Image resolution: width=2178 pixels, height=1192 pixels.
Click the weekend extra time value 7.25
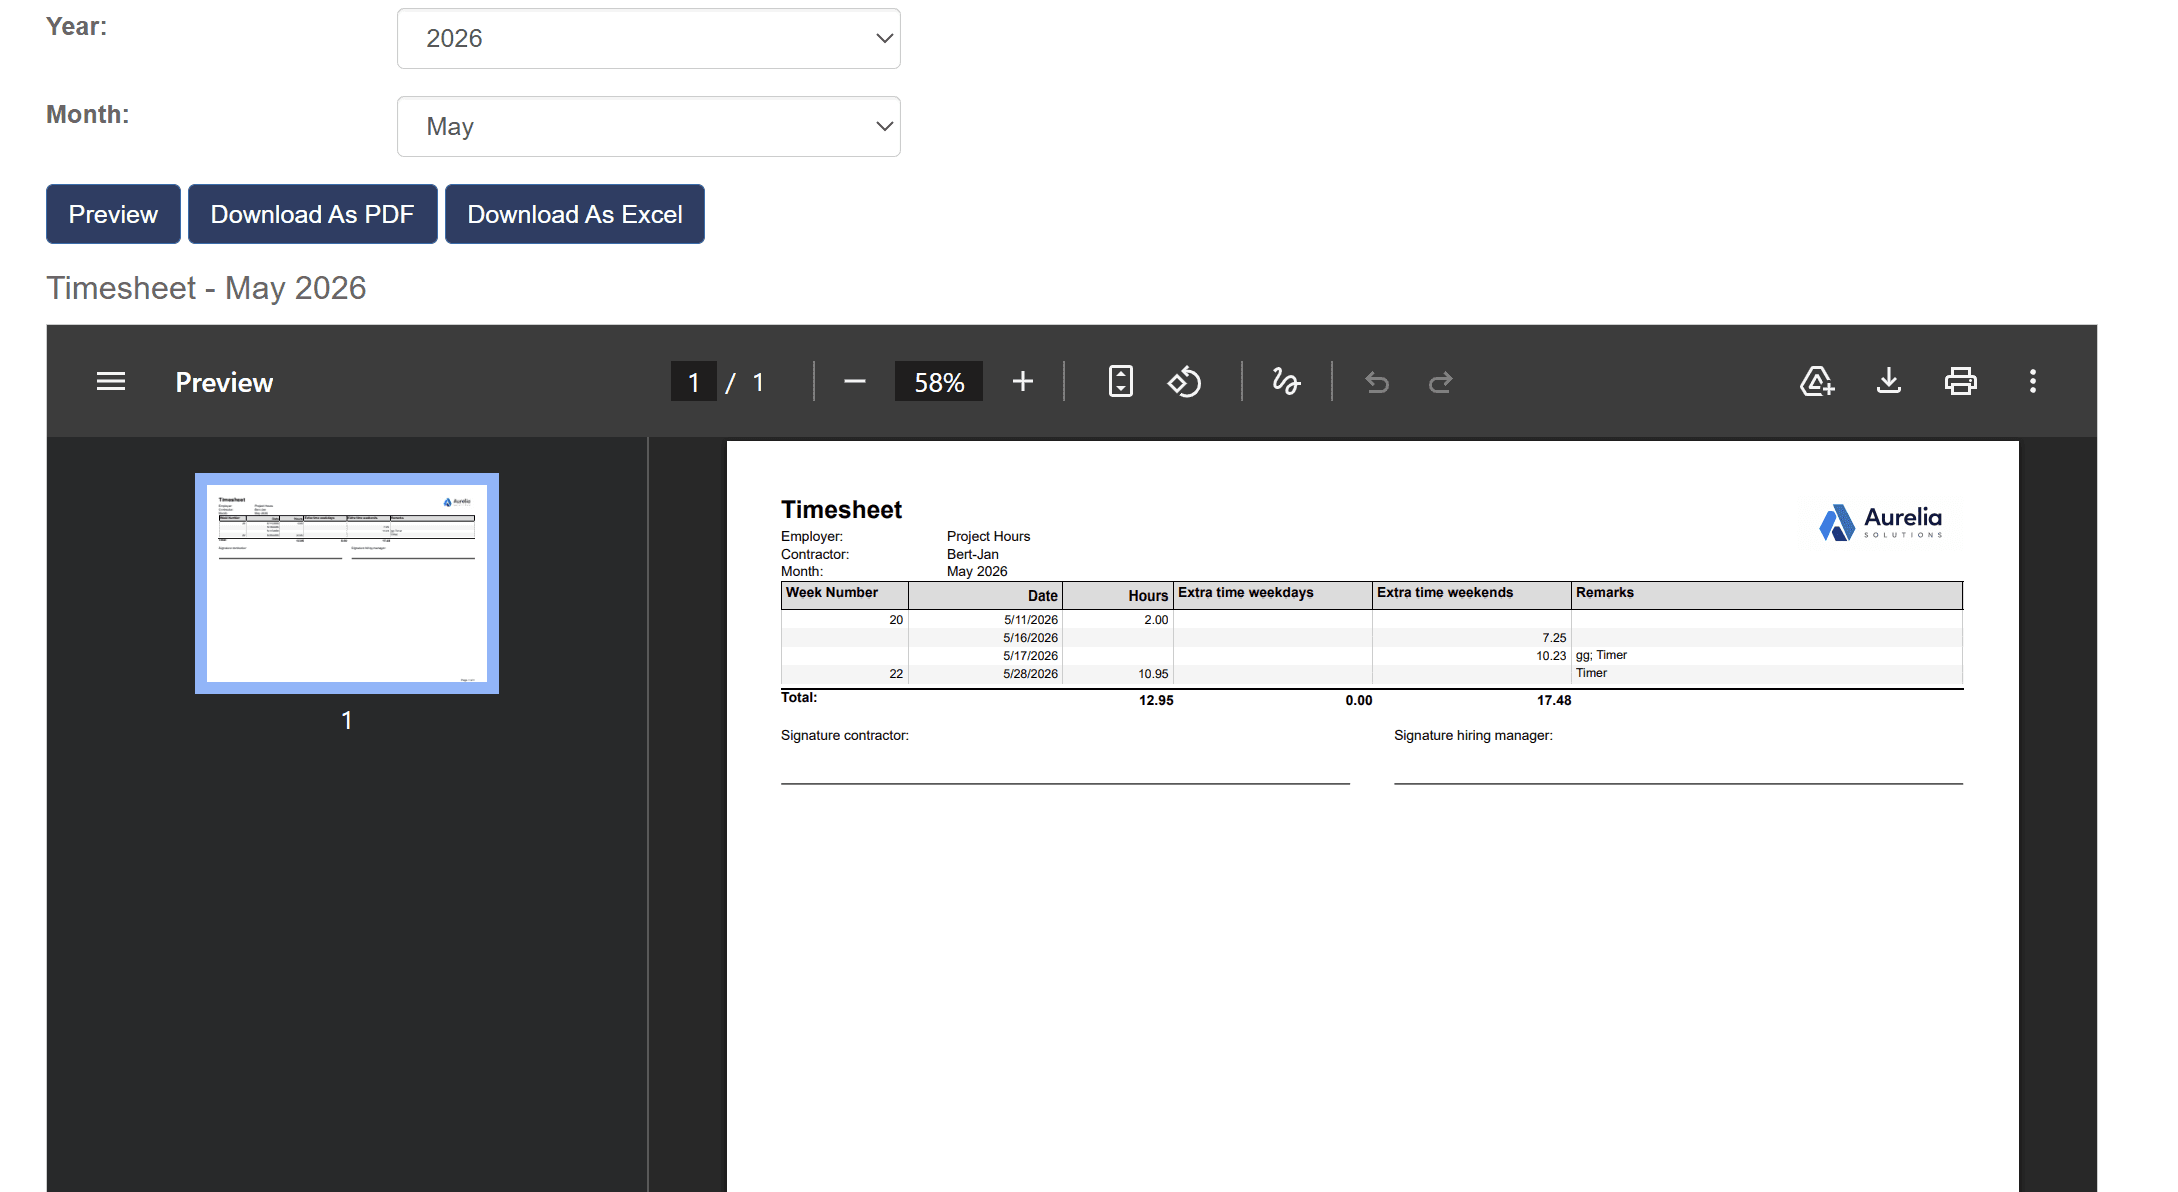(x=1554, y=638)
